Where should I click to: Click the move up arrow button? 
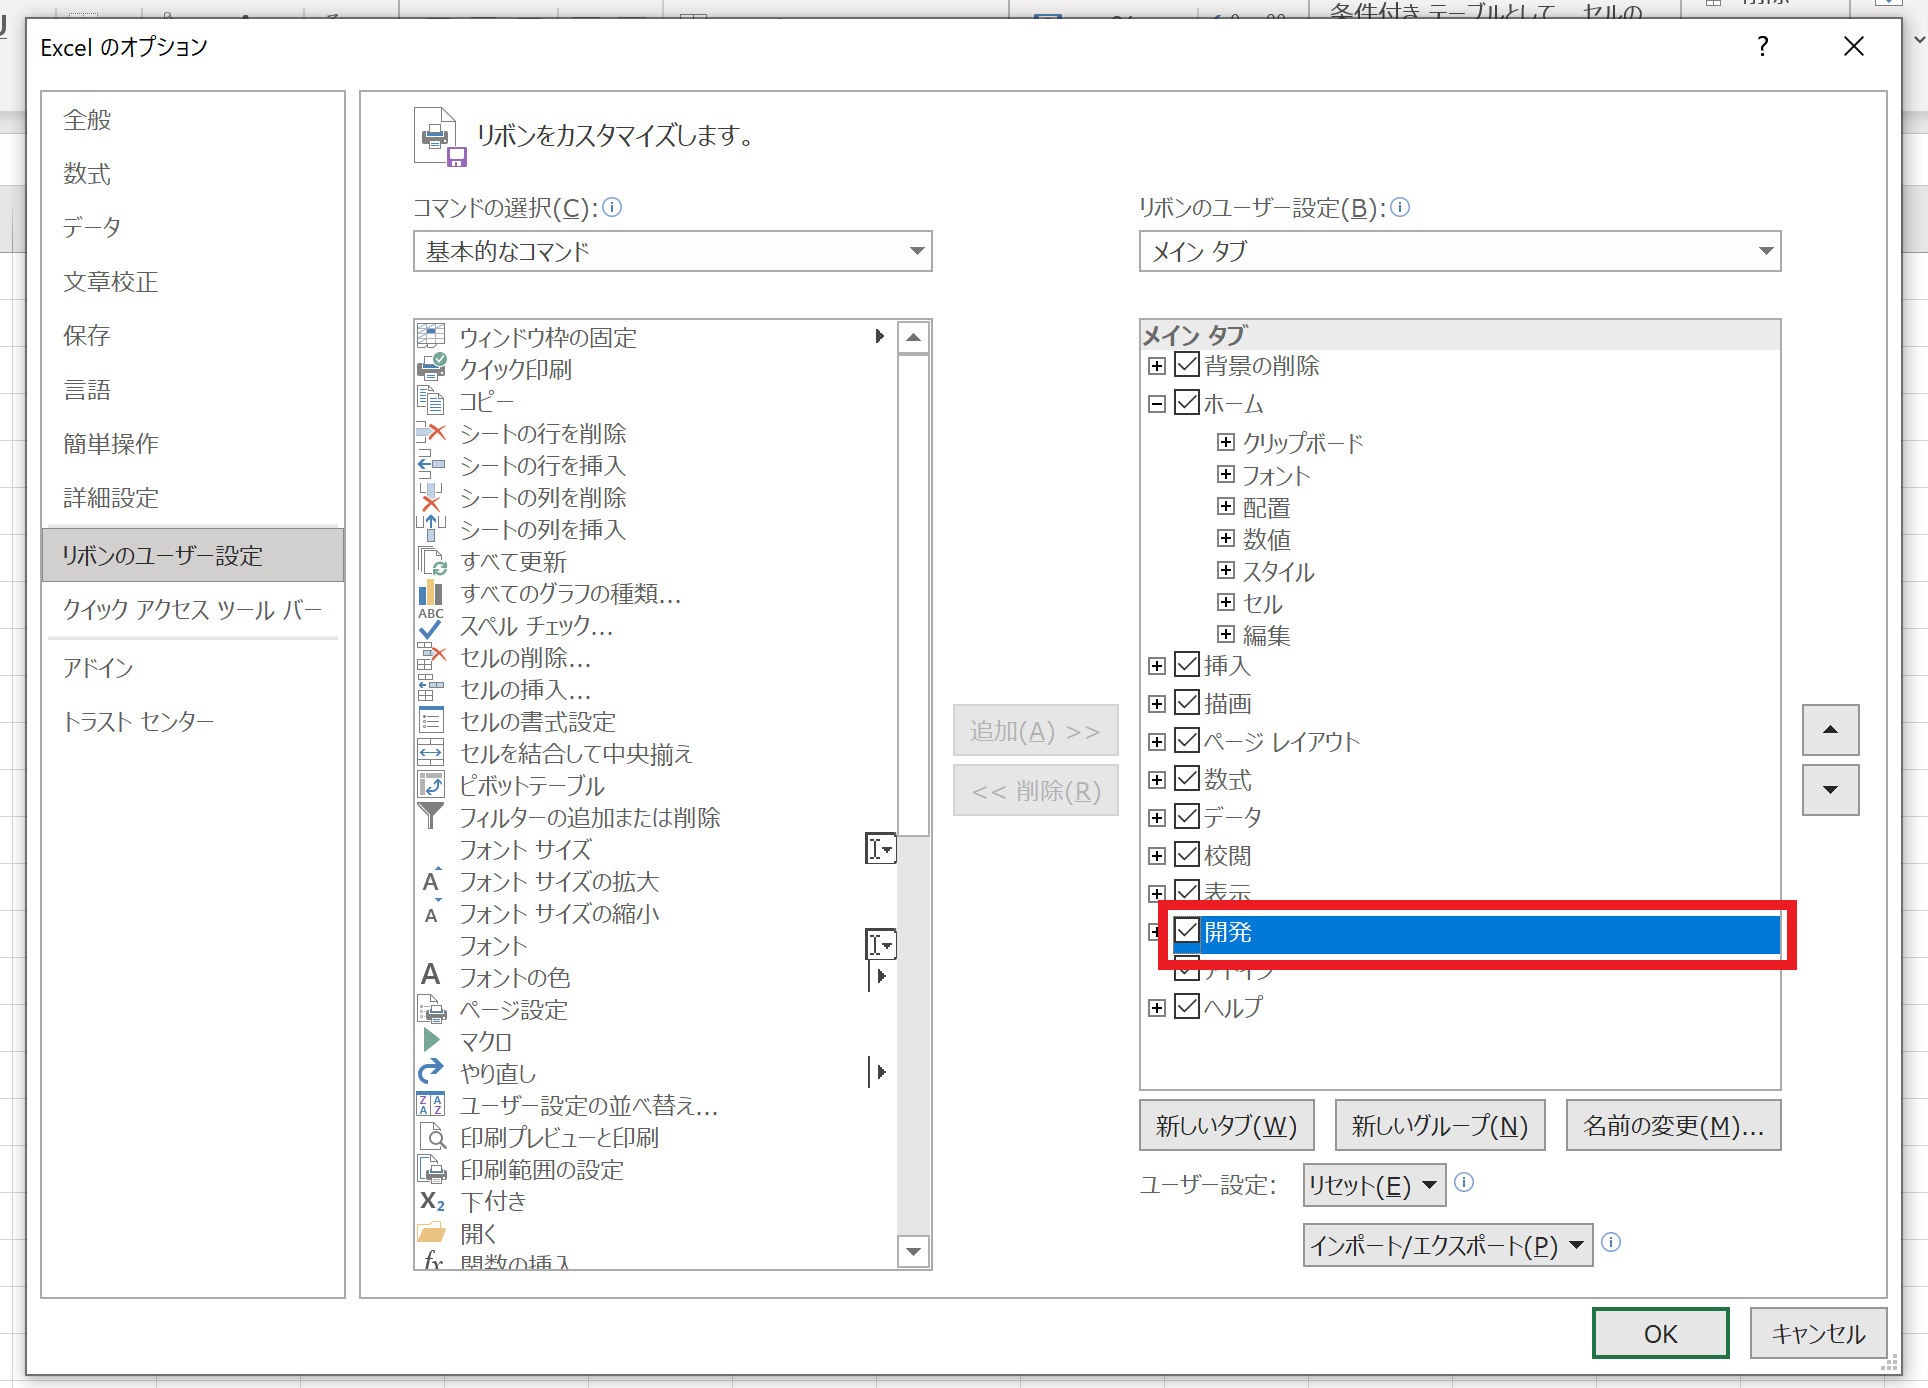tap(1830, 730)
